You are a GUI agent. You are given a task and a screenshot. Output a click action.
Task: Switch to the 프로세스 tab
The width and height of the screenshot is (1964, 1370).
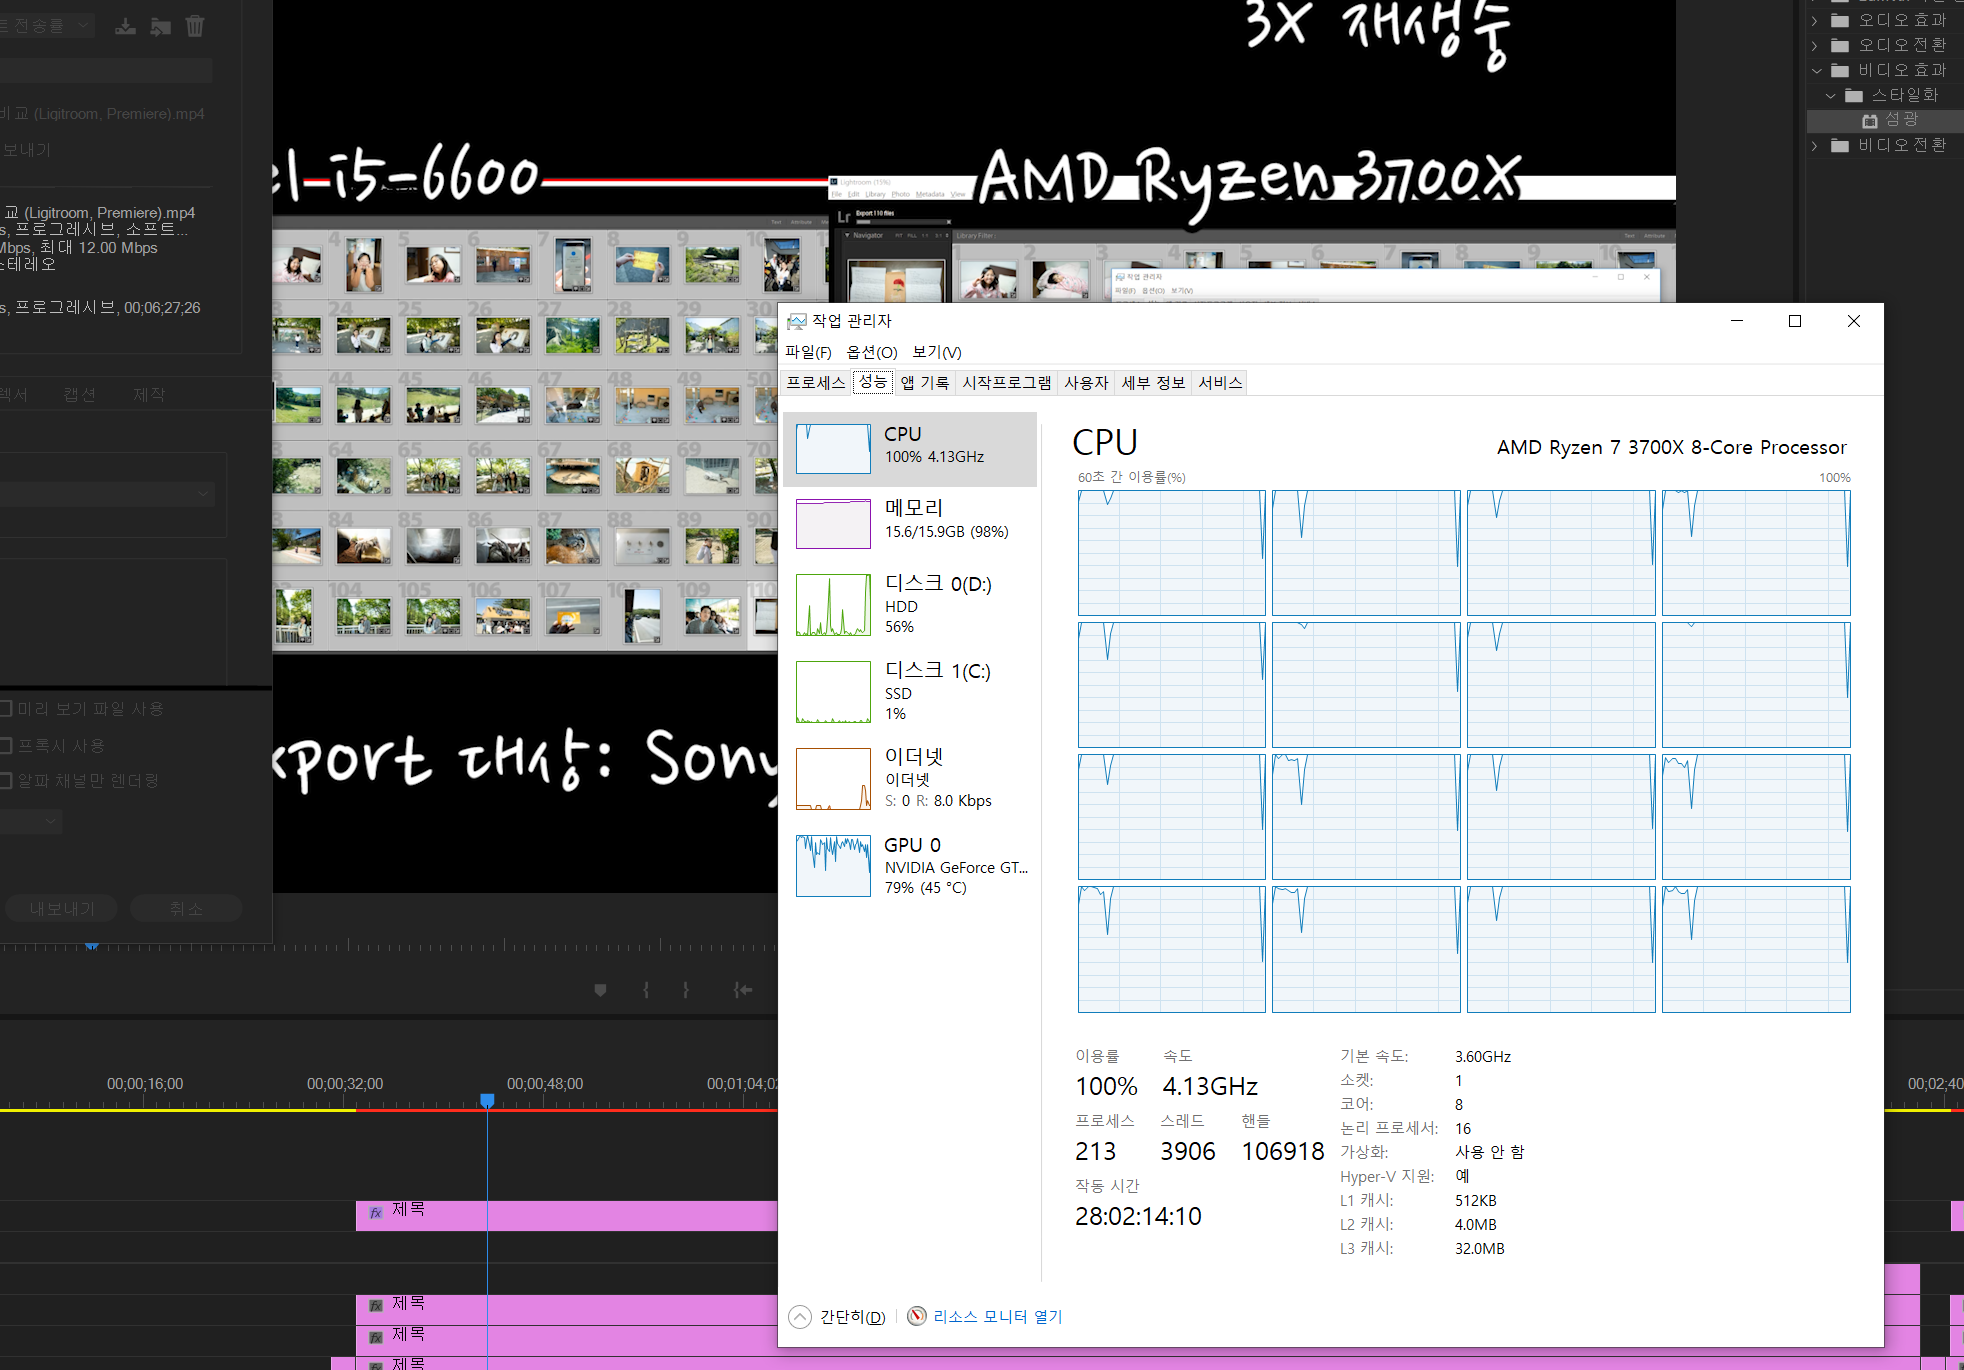[x=815, y=383]
